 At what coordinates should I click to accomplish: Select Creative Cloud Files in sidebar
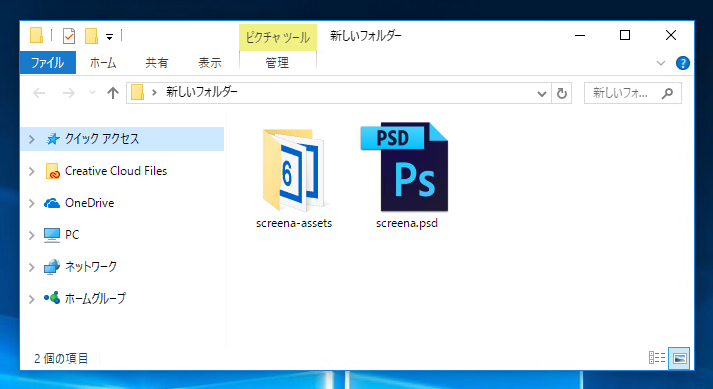[x=116, y=171]
